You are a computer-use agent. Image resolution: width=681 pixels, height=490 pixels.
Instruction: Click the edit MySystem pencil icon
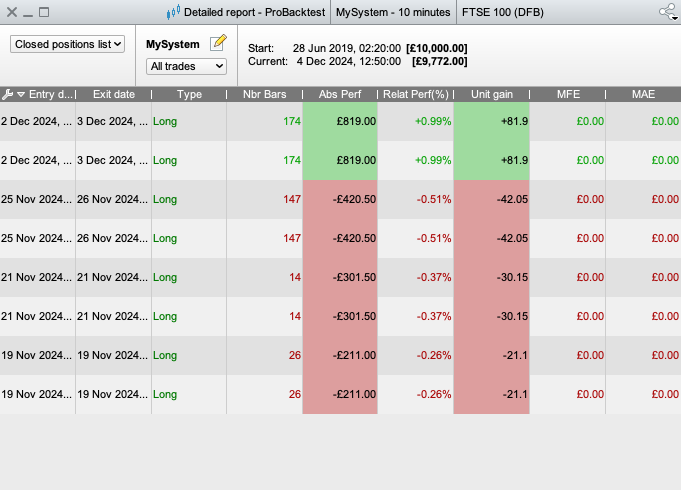(218, 43)
